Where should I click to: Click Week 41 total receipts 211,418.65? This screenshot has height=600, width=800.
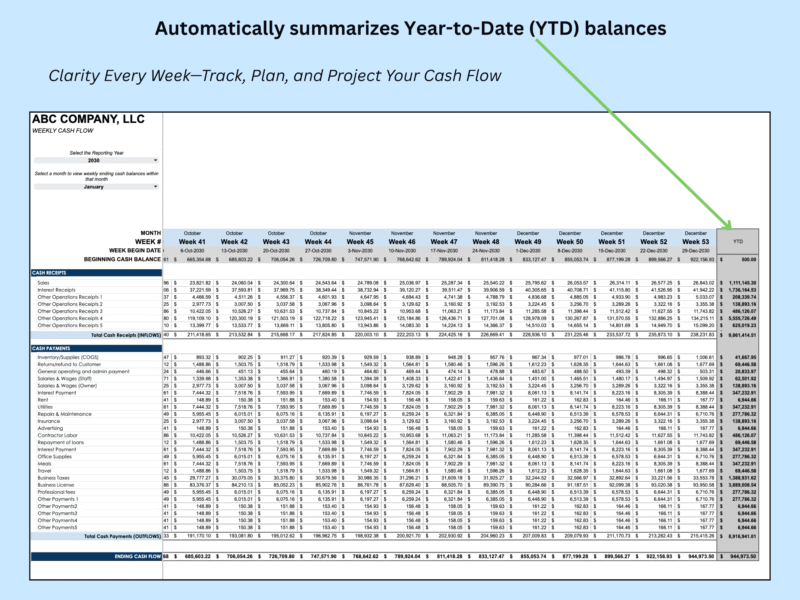(x=198, y=335)
